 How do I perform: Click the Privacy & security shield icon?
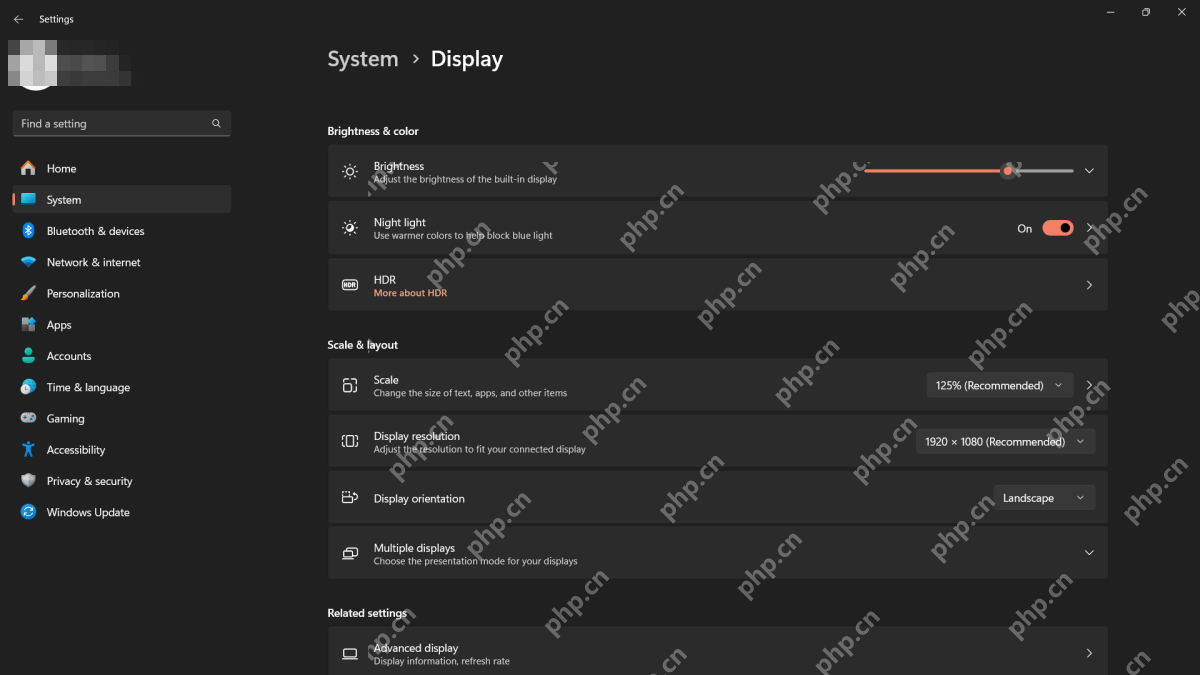(x=28, y=481)
